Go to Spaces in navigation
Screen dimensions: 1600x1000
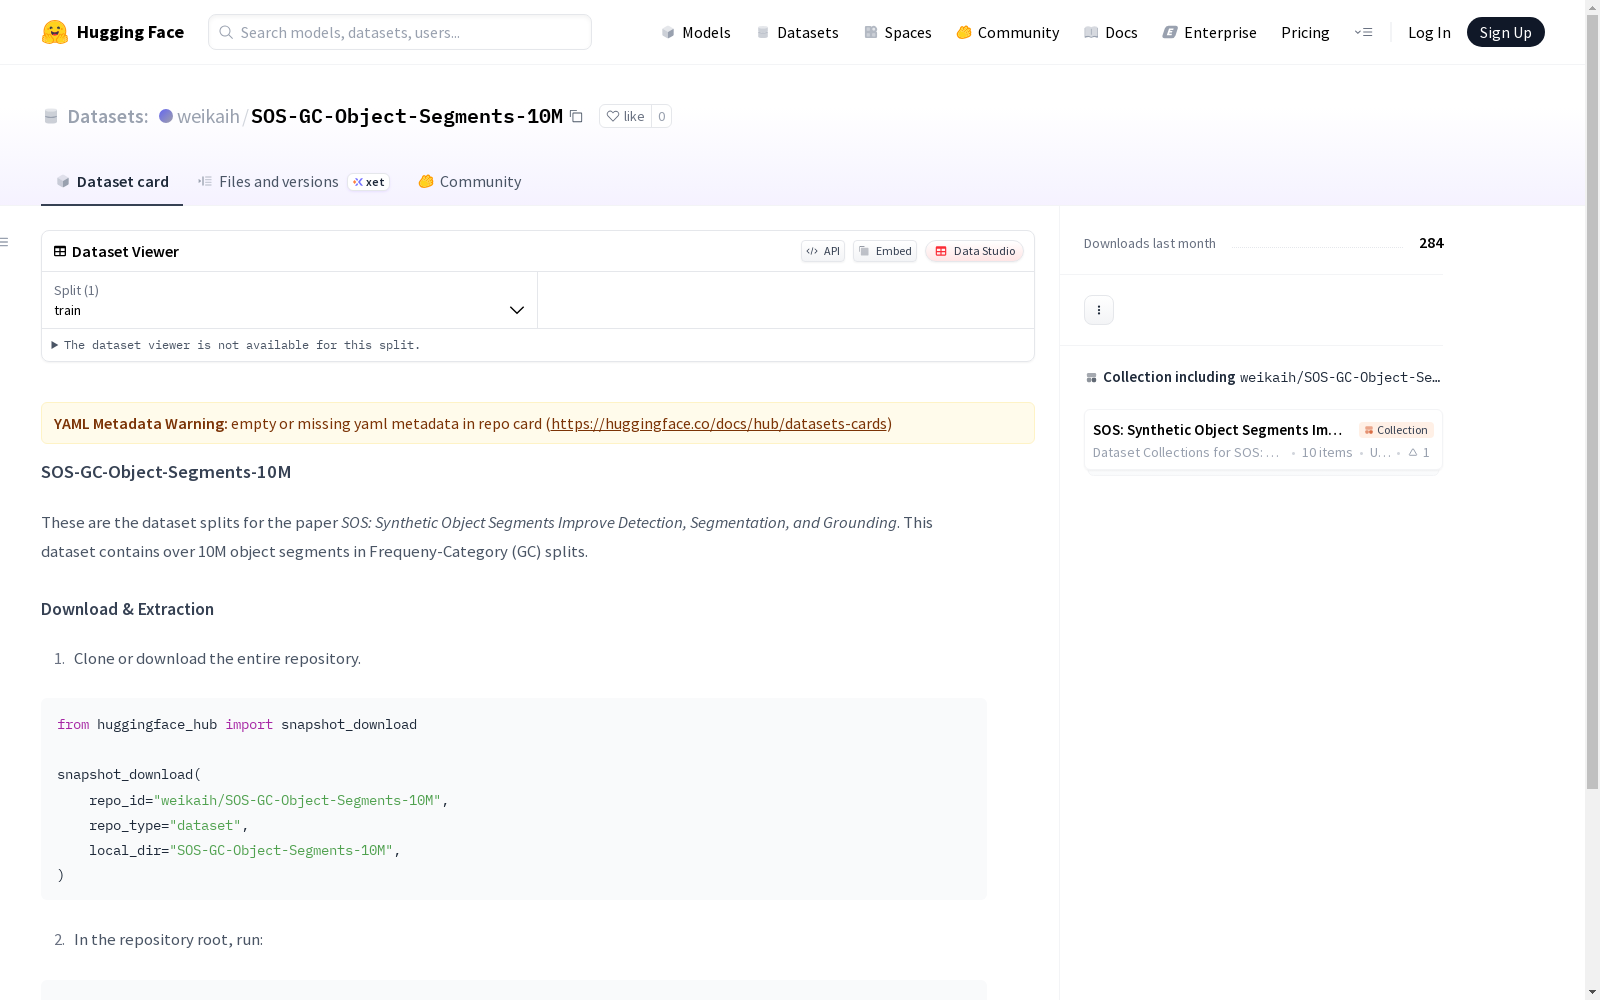tap(898, 32)
